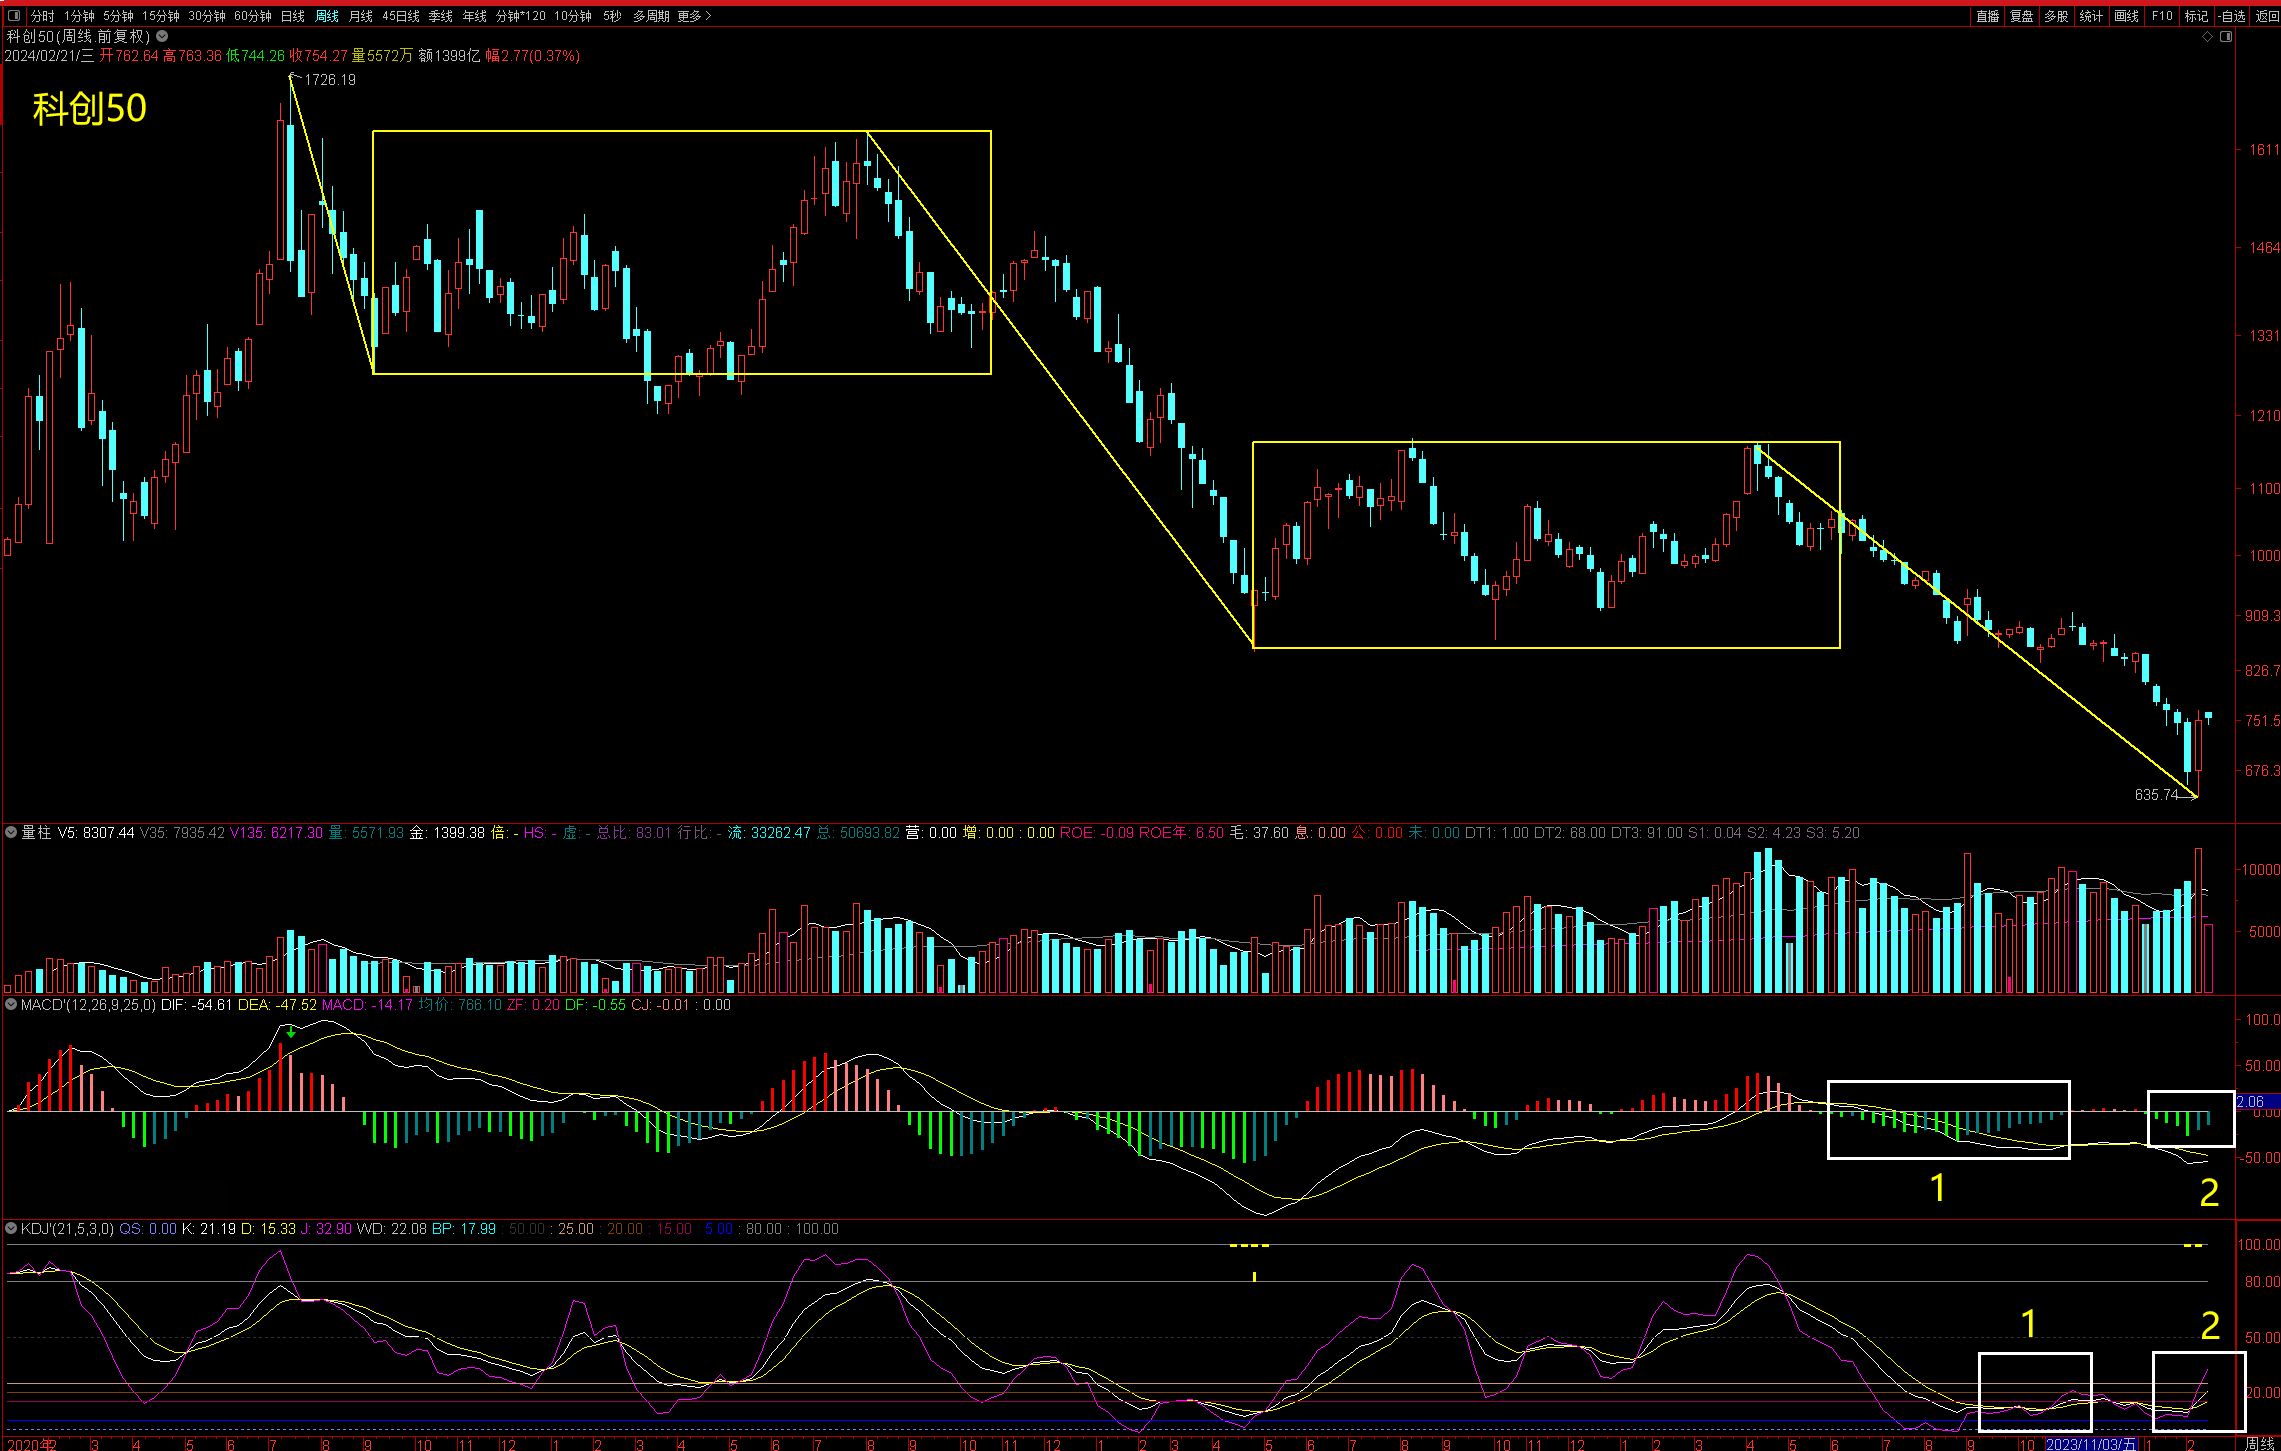This screenshot has width=2281, height=1451.
Task: Click 直播 live broadcast button
Action: [1987, 16]
